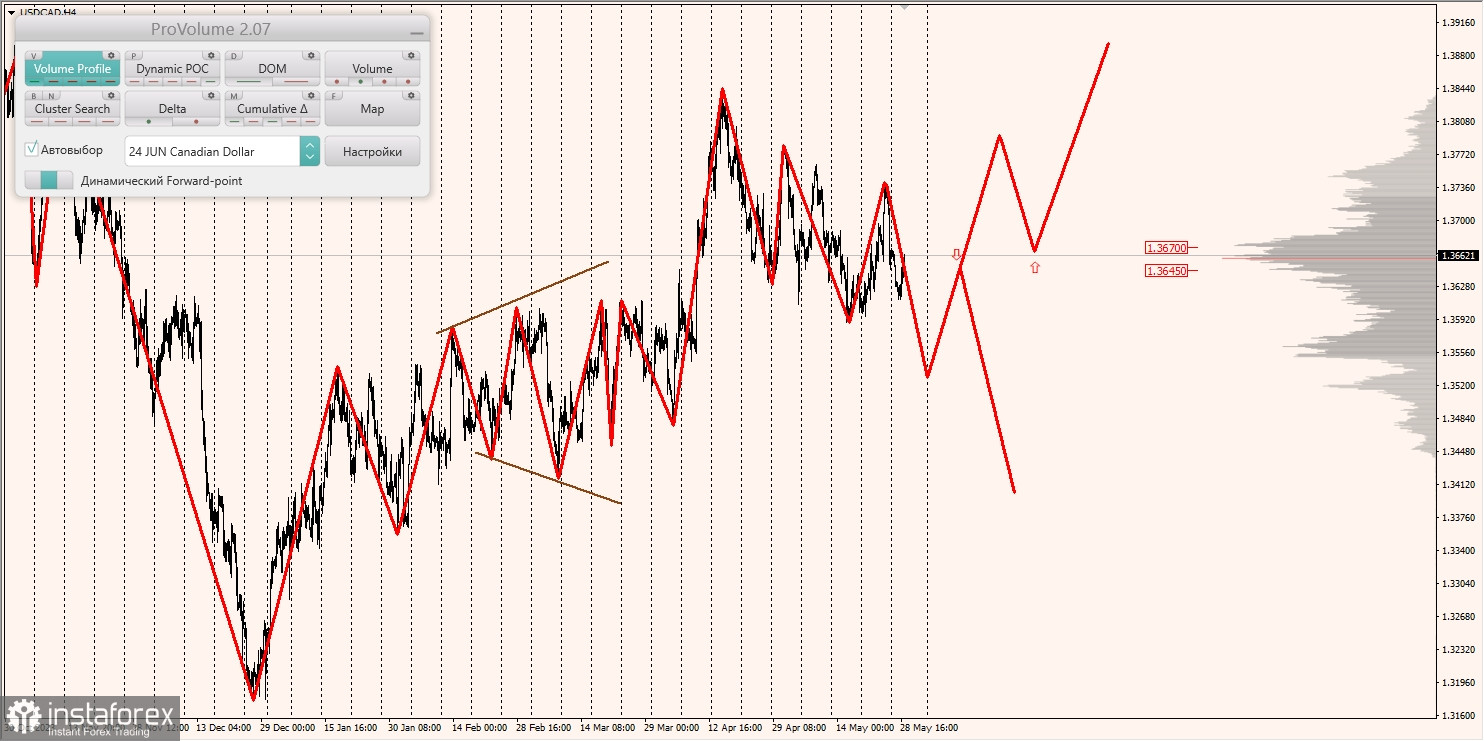
Task: Minimize the ProVolume 2.07 panel
Action: click(x=417, y=33)
